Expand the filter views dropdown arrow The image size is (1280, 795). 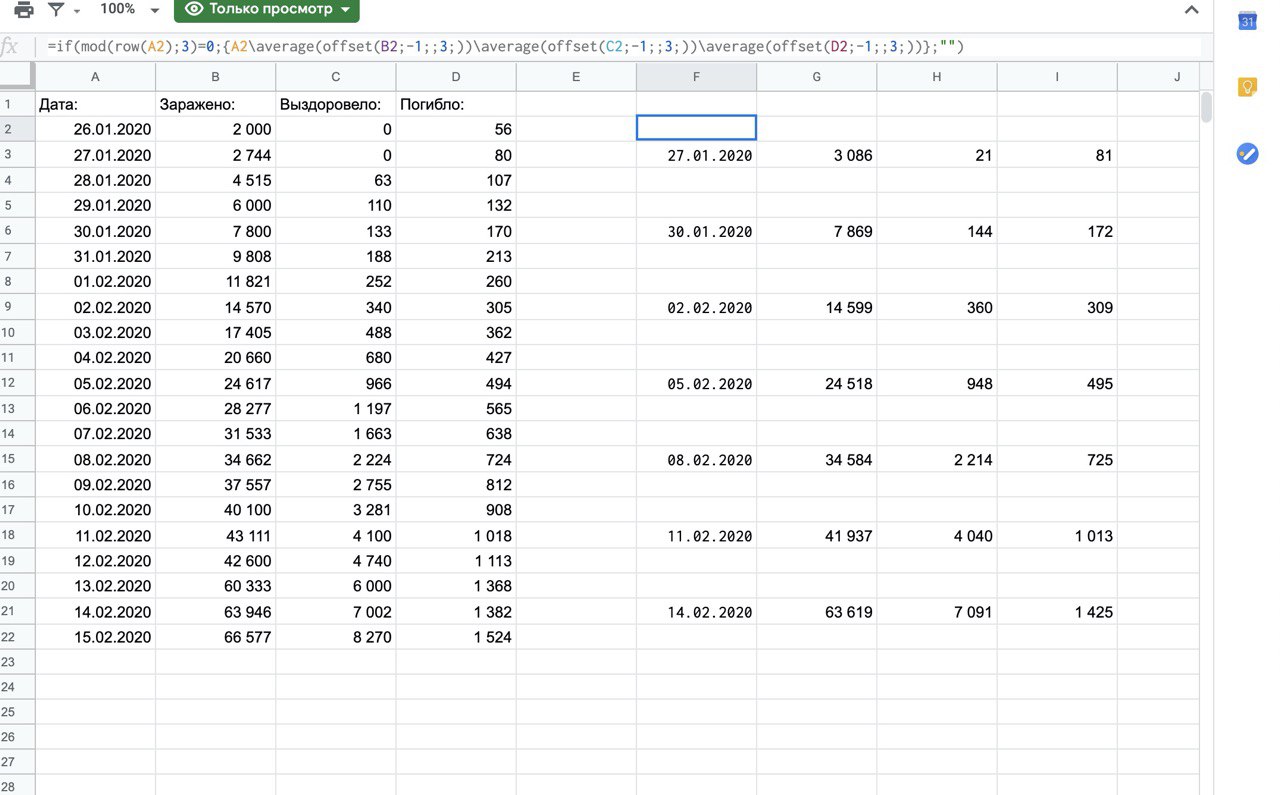[x=77, y=12]
